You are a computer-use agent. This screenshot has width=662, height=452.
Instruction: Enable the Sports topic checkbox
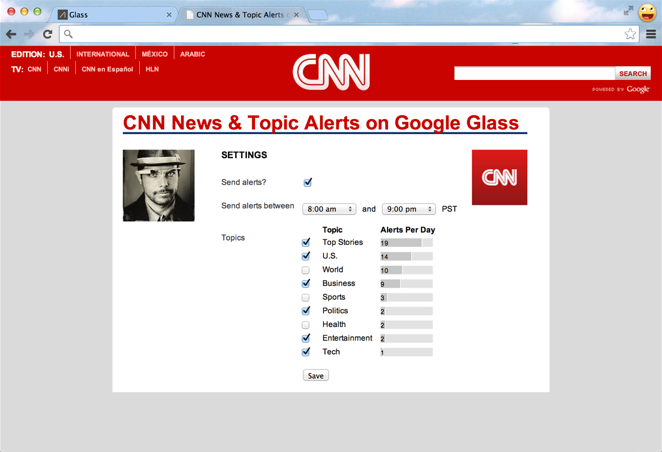tap(306, 297)
